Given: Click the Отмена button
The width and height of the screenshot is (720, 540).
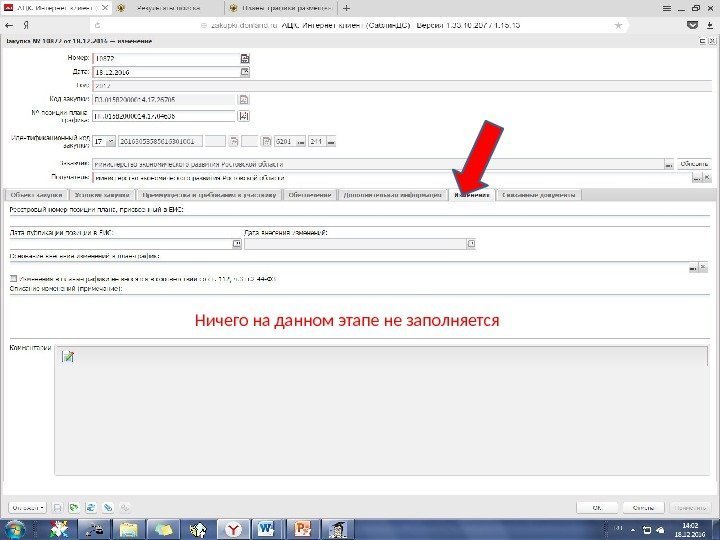Looking at the screenshot, I should (x=643, y=508).
